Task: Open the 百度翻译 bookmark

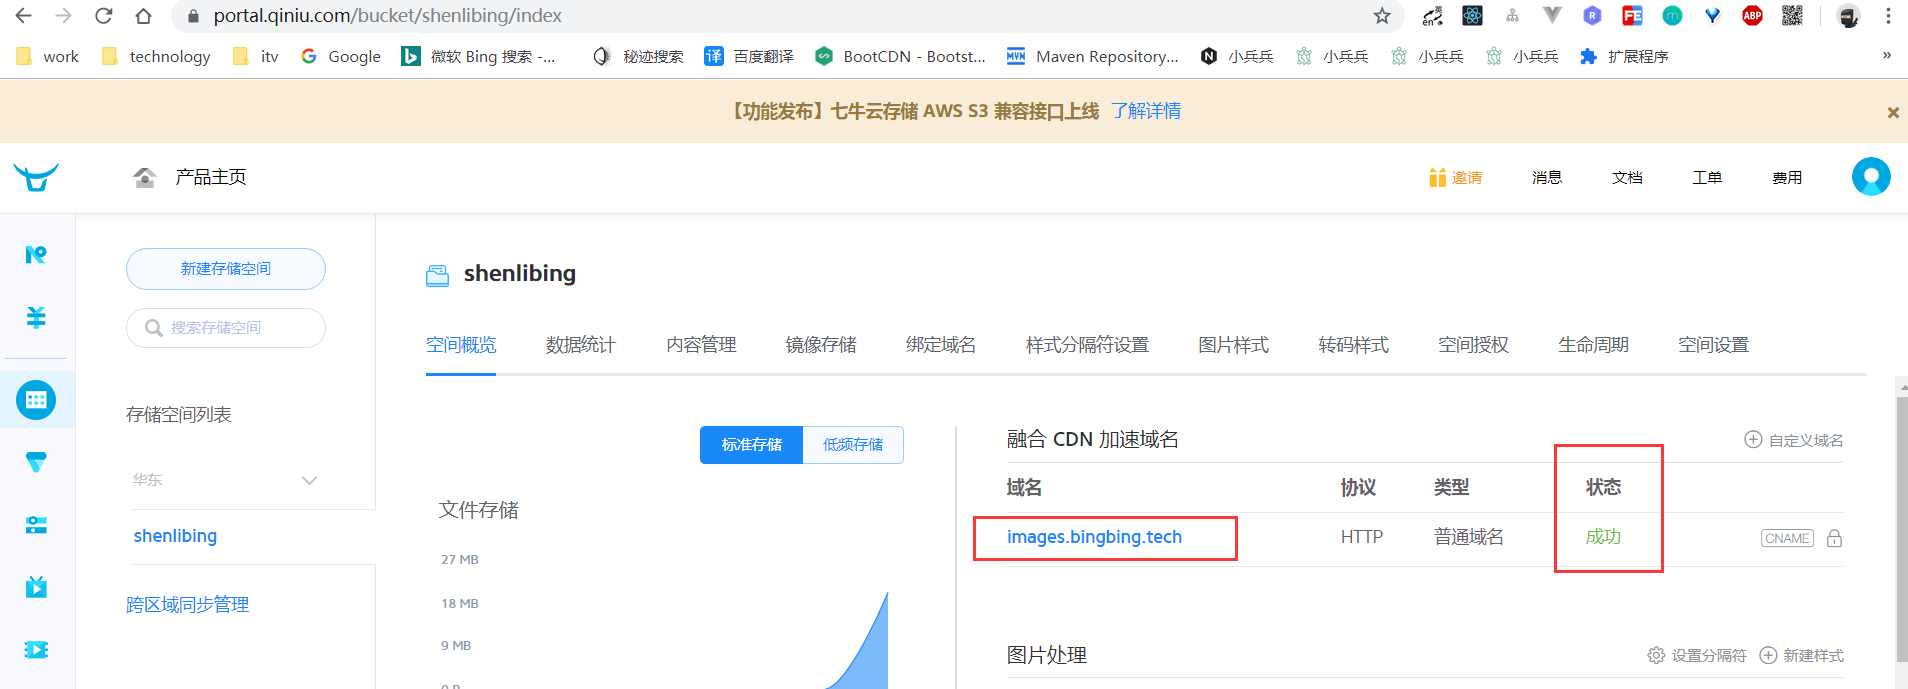Action: (749, 56)
